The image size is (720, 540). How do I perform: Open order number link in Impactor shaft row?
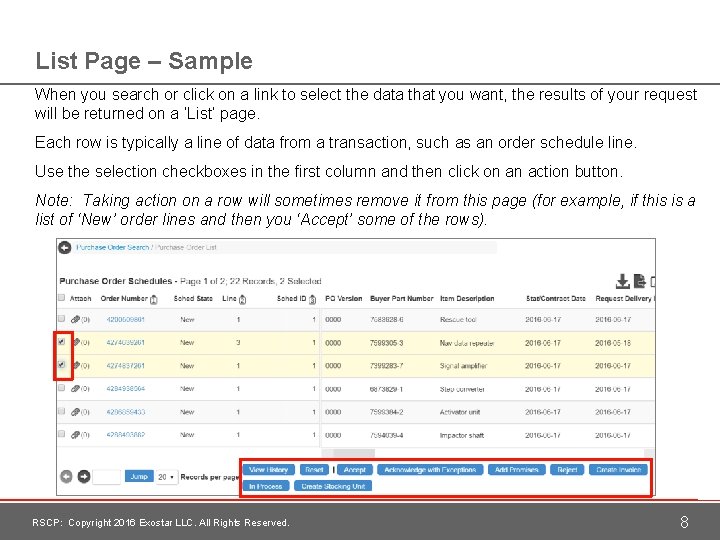tap(125, 435)
